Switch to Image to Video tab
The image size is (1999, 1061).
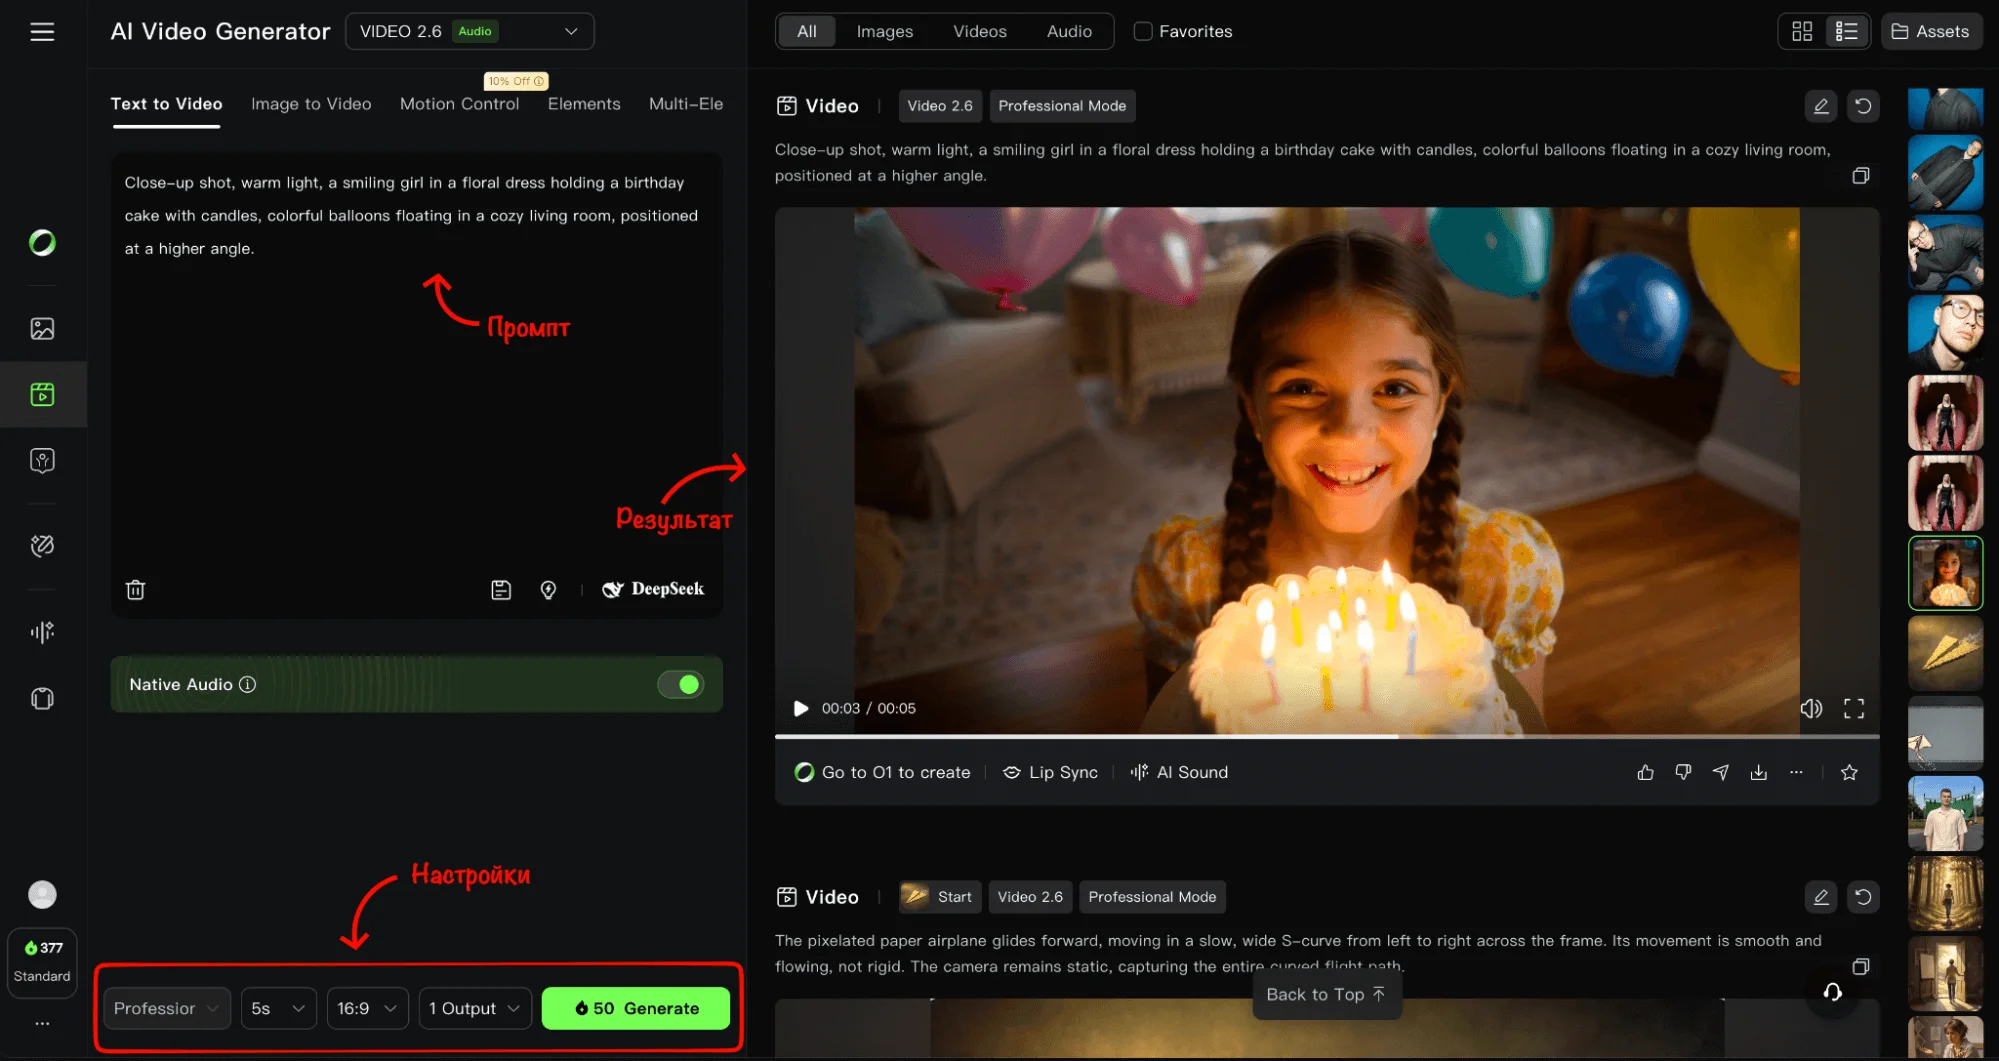pyautogui.click(x=311, y=104)
